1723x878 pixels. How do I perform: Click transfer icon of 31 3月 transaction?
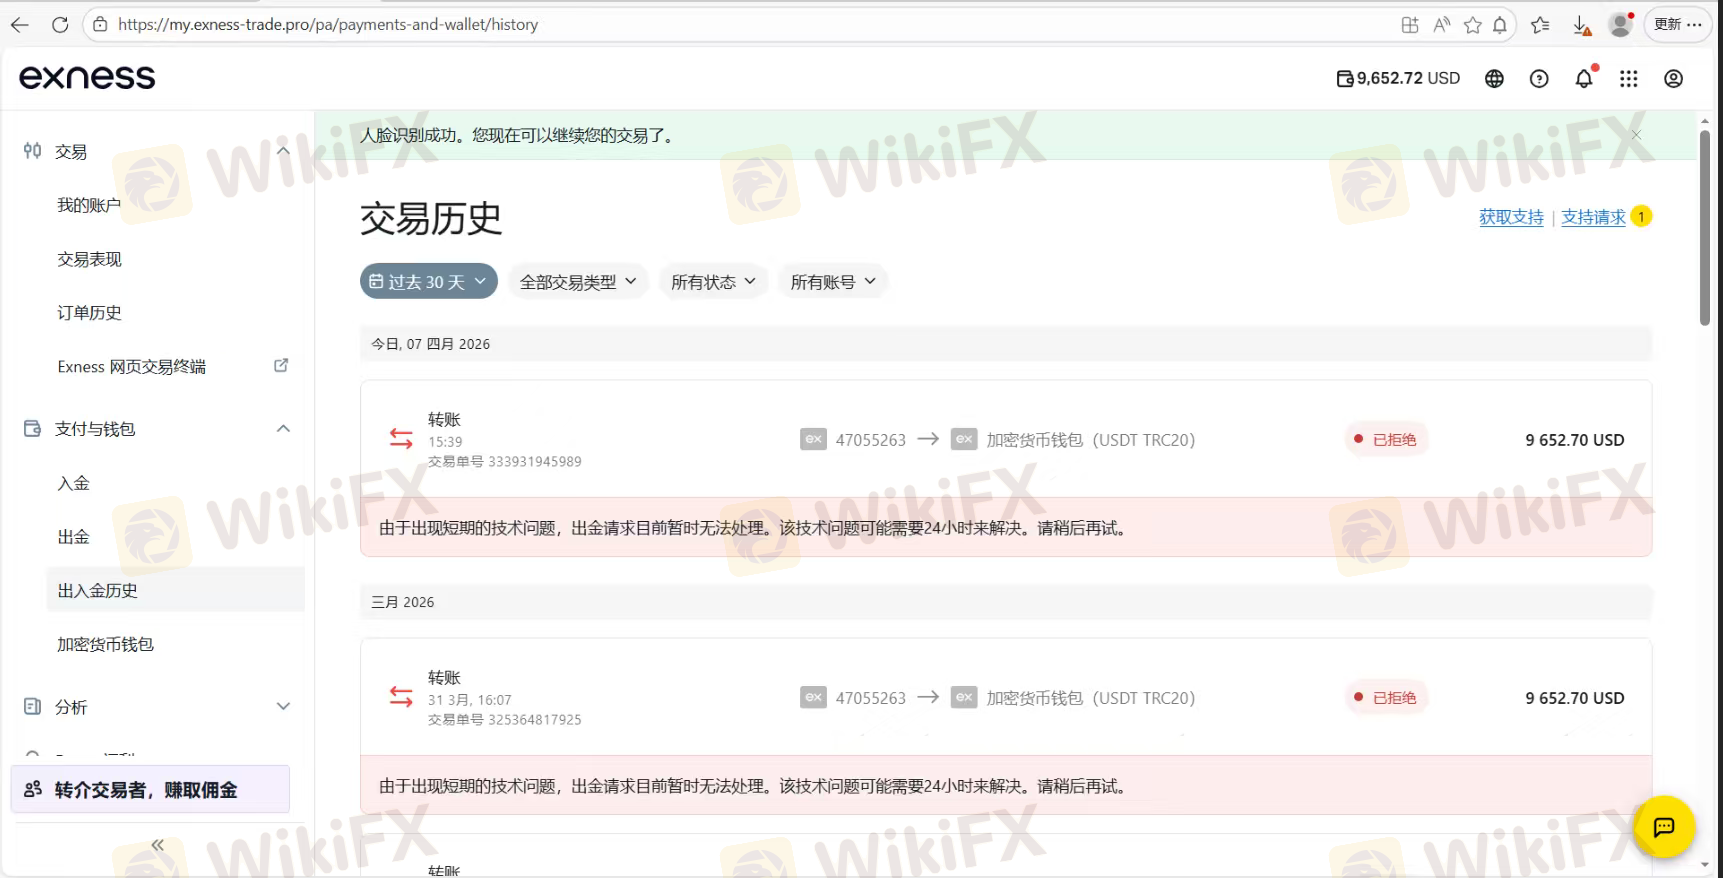(401, 696)
